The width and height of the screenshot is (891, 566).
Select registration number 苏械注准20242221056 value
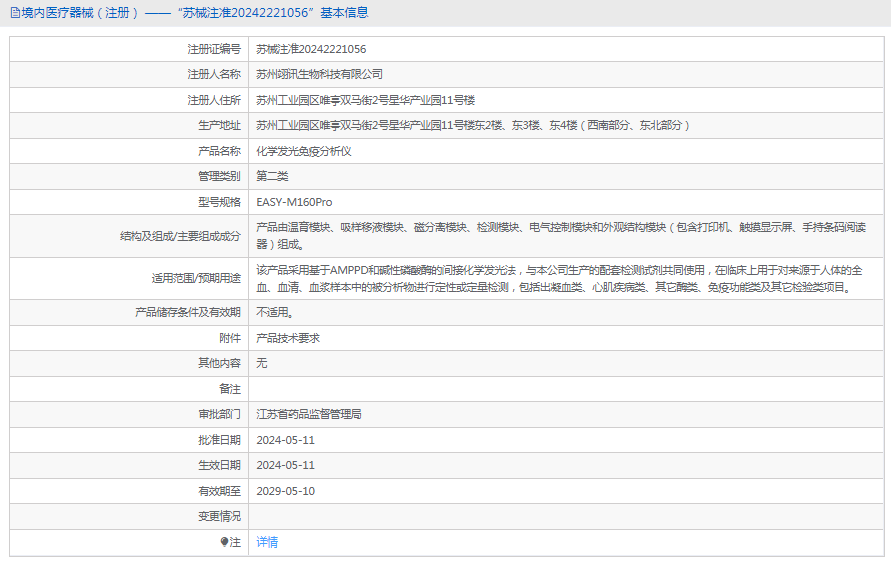(311, 49)
